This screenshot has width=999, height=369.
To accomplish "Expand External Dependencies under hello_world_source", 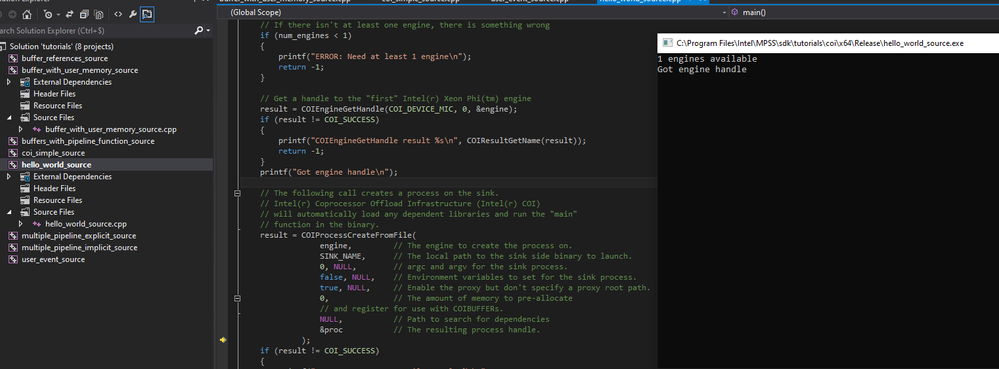I will tap(9, 177).
